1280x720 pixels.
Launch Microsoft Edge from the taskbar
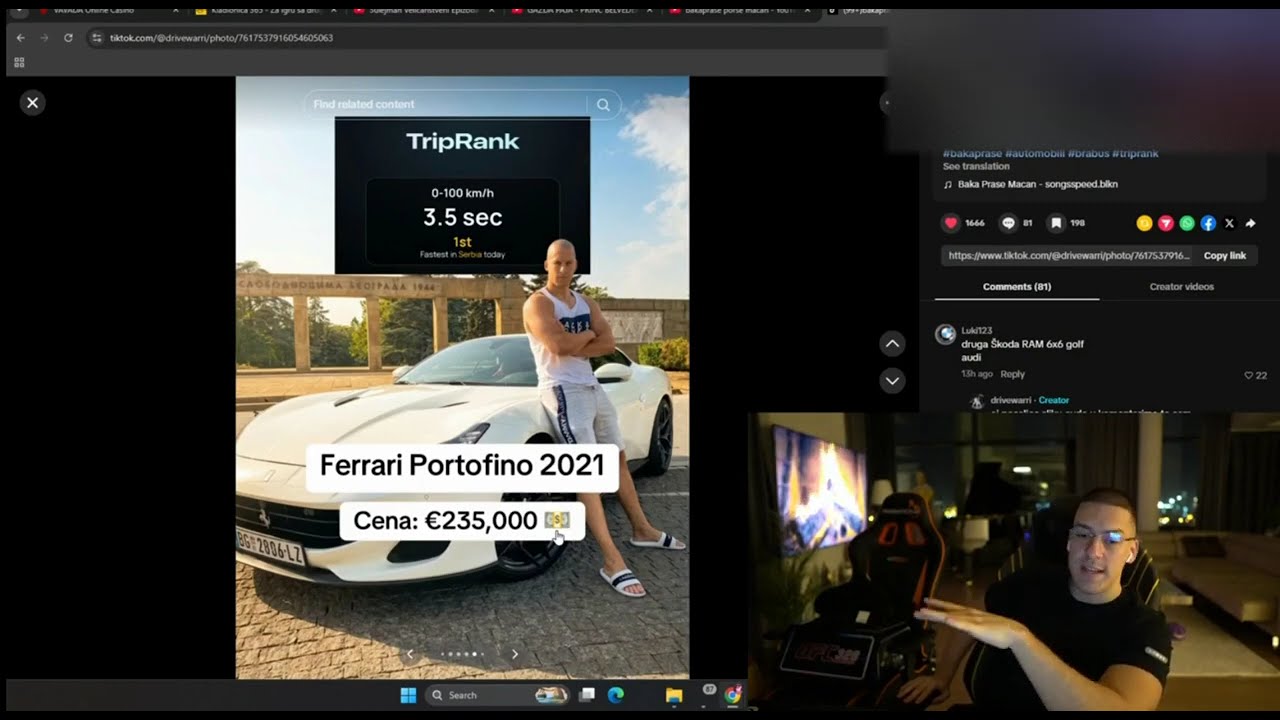coord(616,695)
